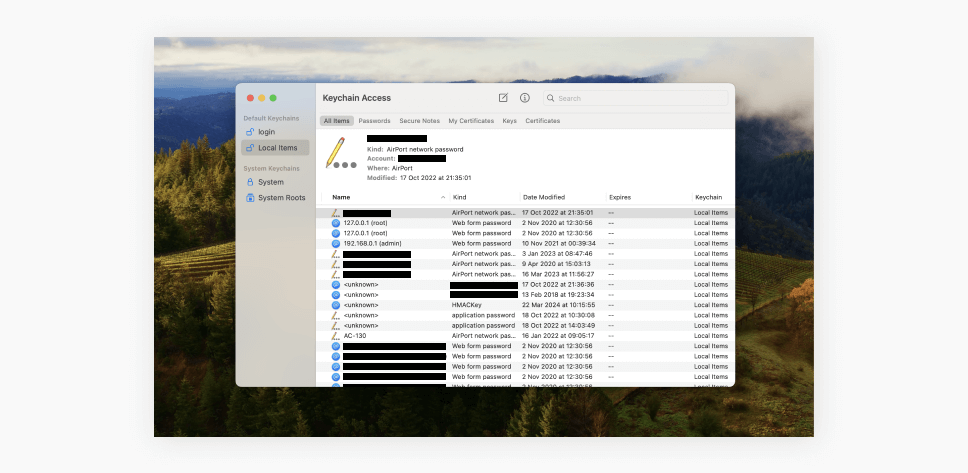Switch to the Passwords tab
This screenshot has width=968, height=473.
(374, 121)
